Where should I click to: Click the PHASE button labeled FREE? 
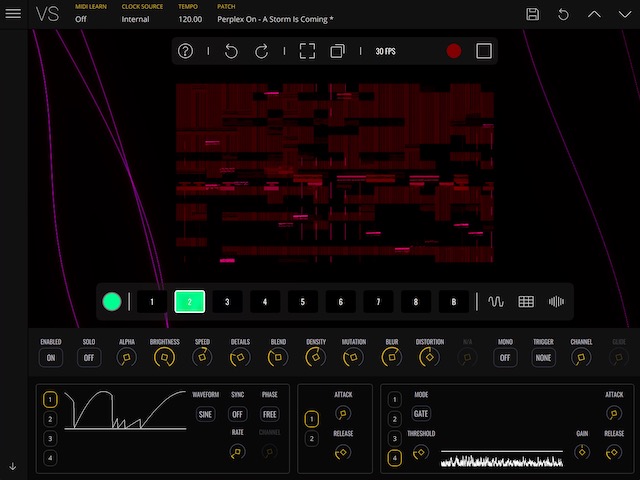pos(269,414)
